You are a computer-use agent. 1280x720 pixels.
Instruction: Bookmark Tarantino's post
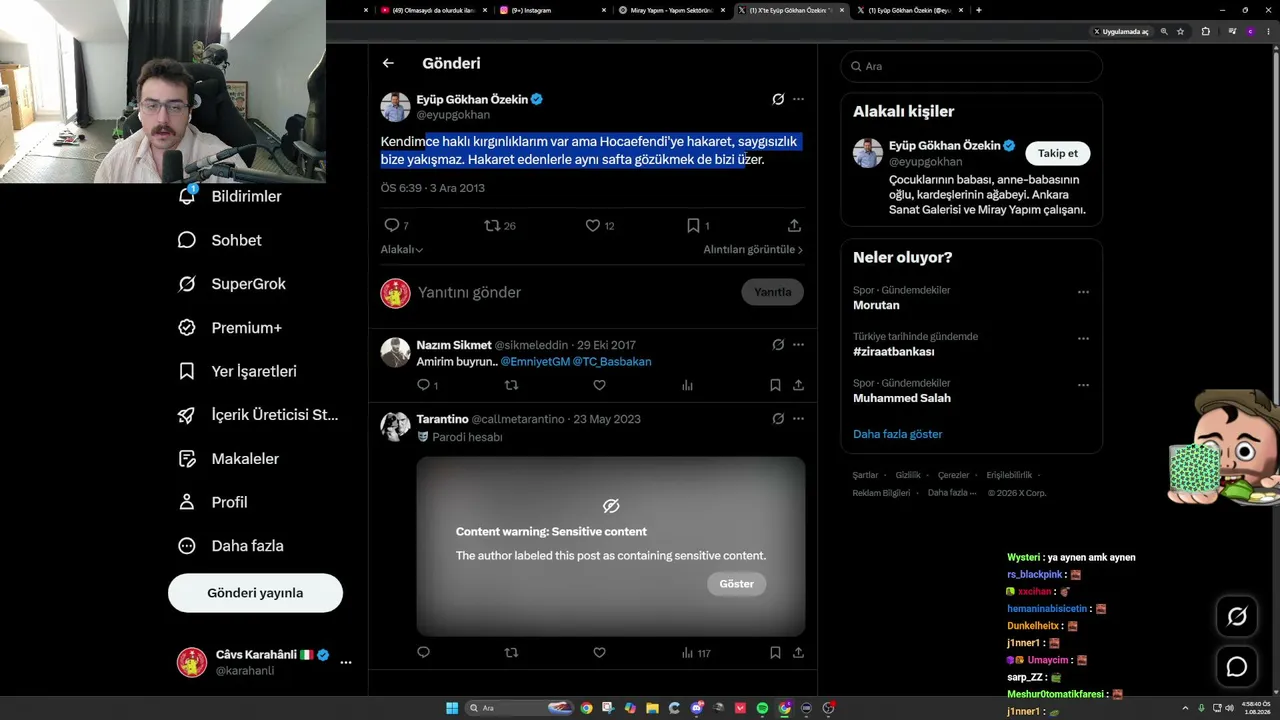(x=775, y=653)
